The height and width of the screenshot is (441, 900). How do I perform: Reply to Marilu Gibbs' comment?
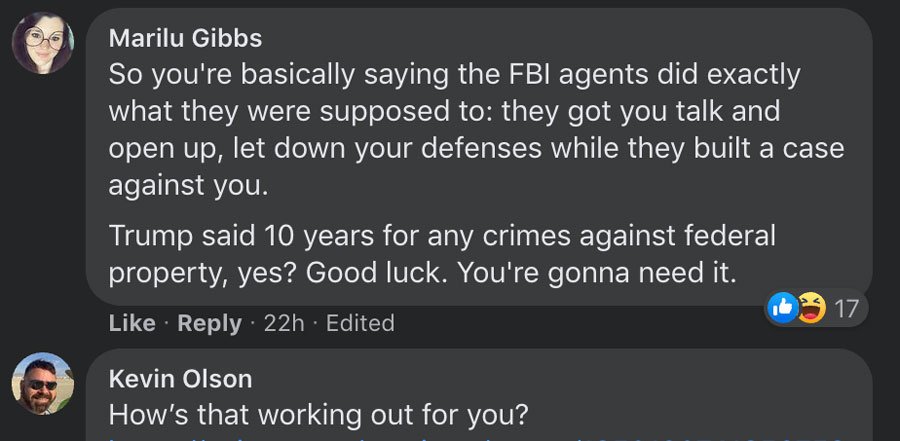210,323
